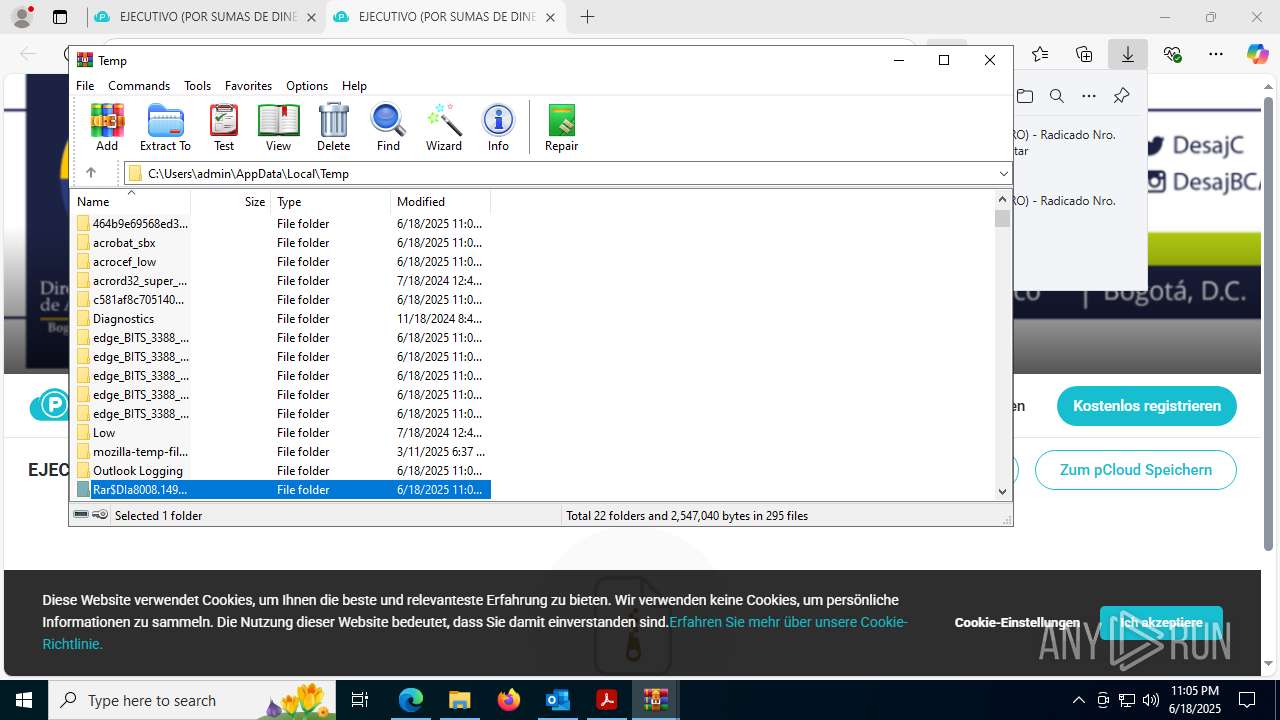This screenshot has height=720, width=1280.
Task: Click the Test archive icon
Action: 224,127
